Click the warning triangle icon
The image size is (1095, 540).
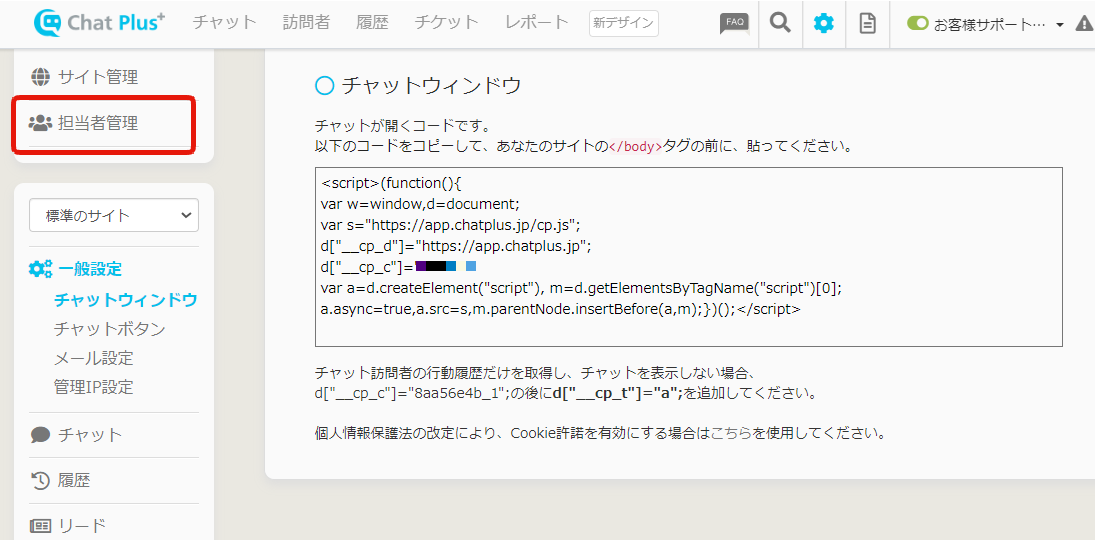click(x=1083, y=24)
